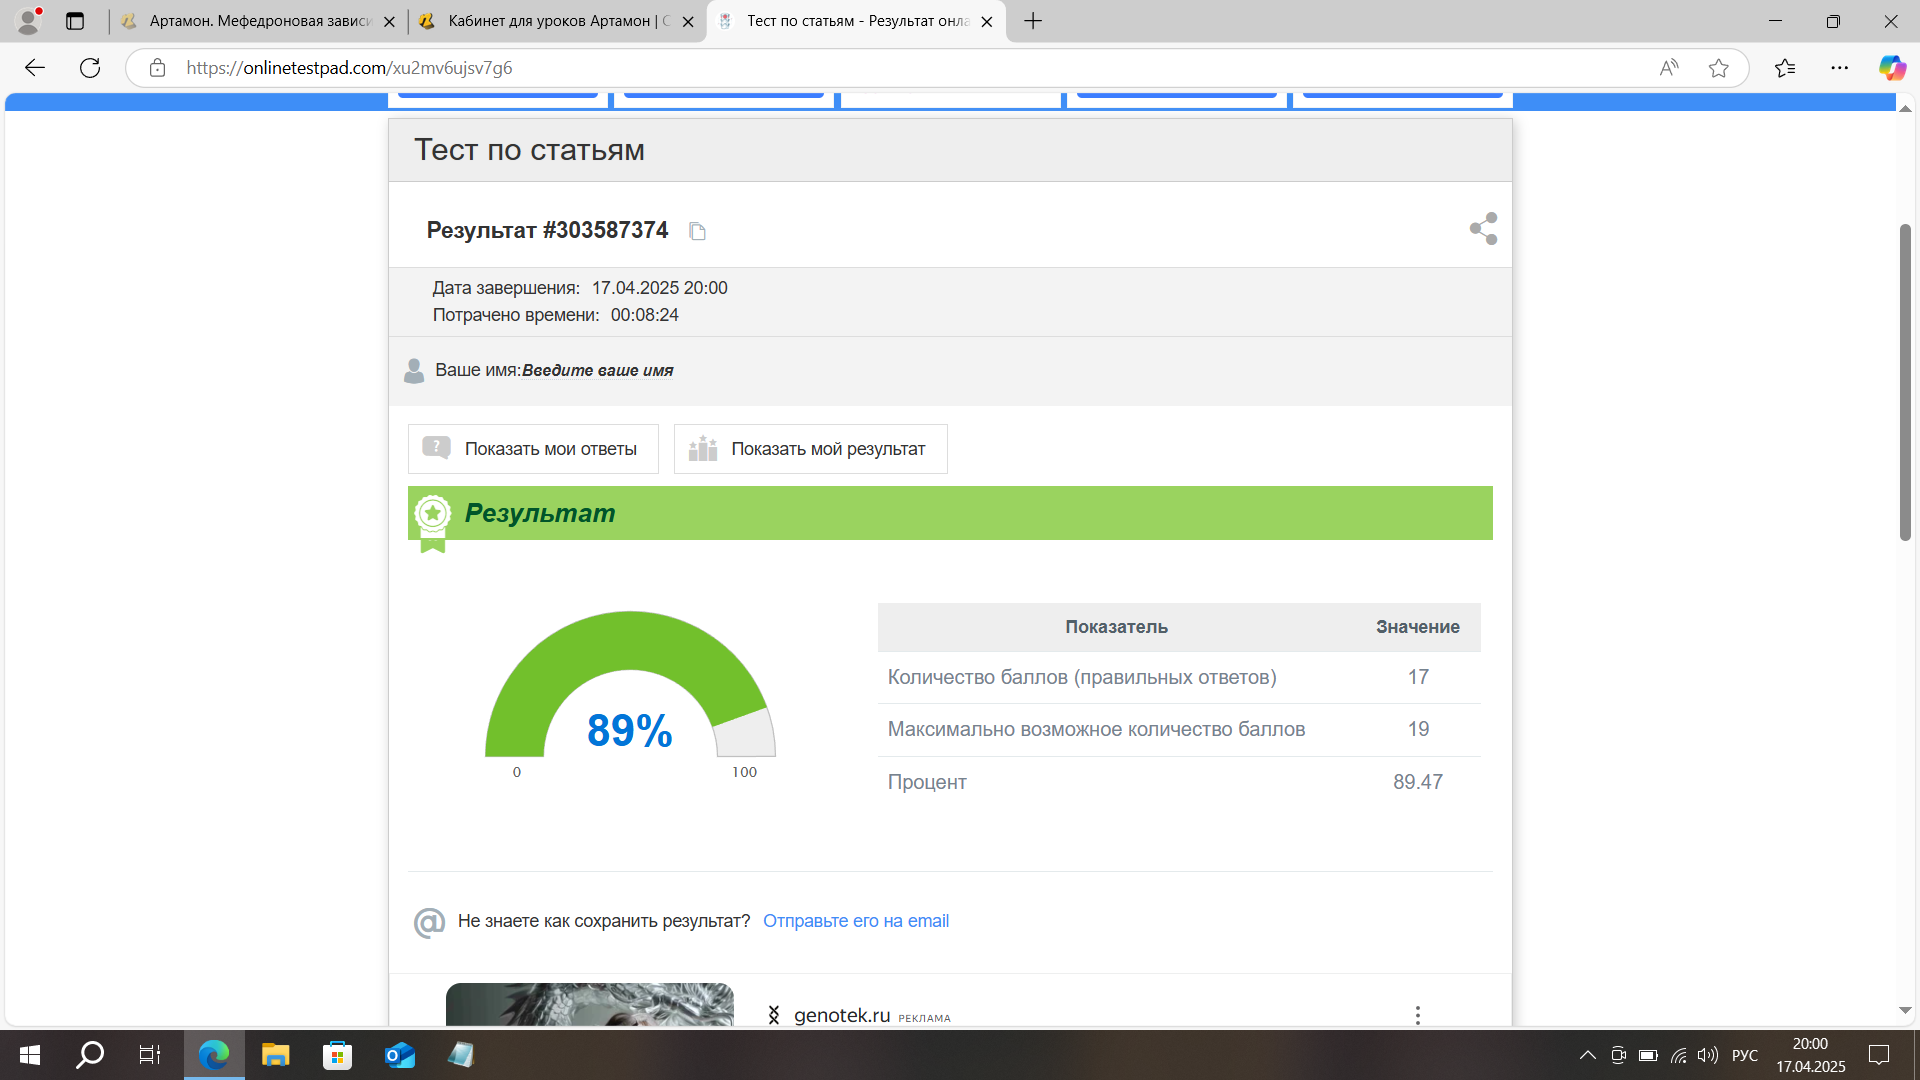Expand the hidden system tray icons chevron
The width and height of the screenshot is (1920, 1080).
tap(1587, 1055)
